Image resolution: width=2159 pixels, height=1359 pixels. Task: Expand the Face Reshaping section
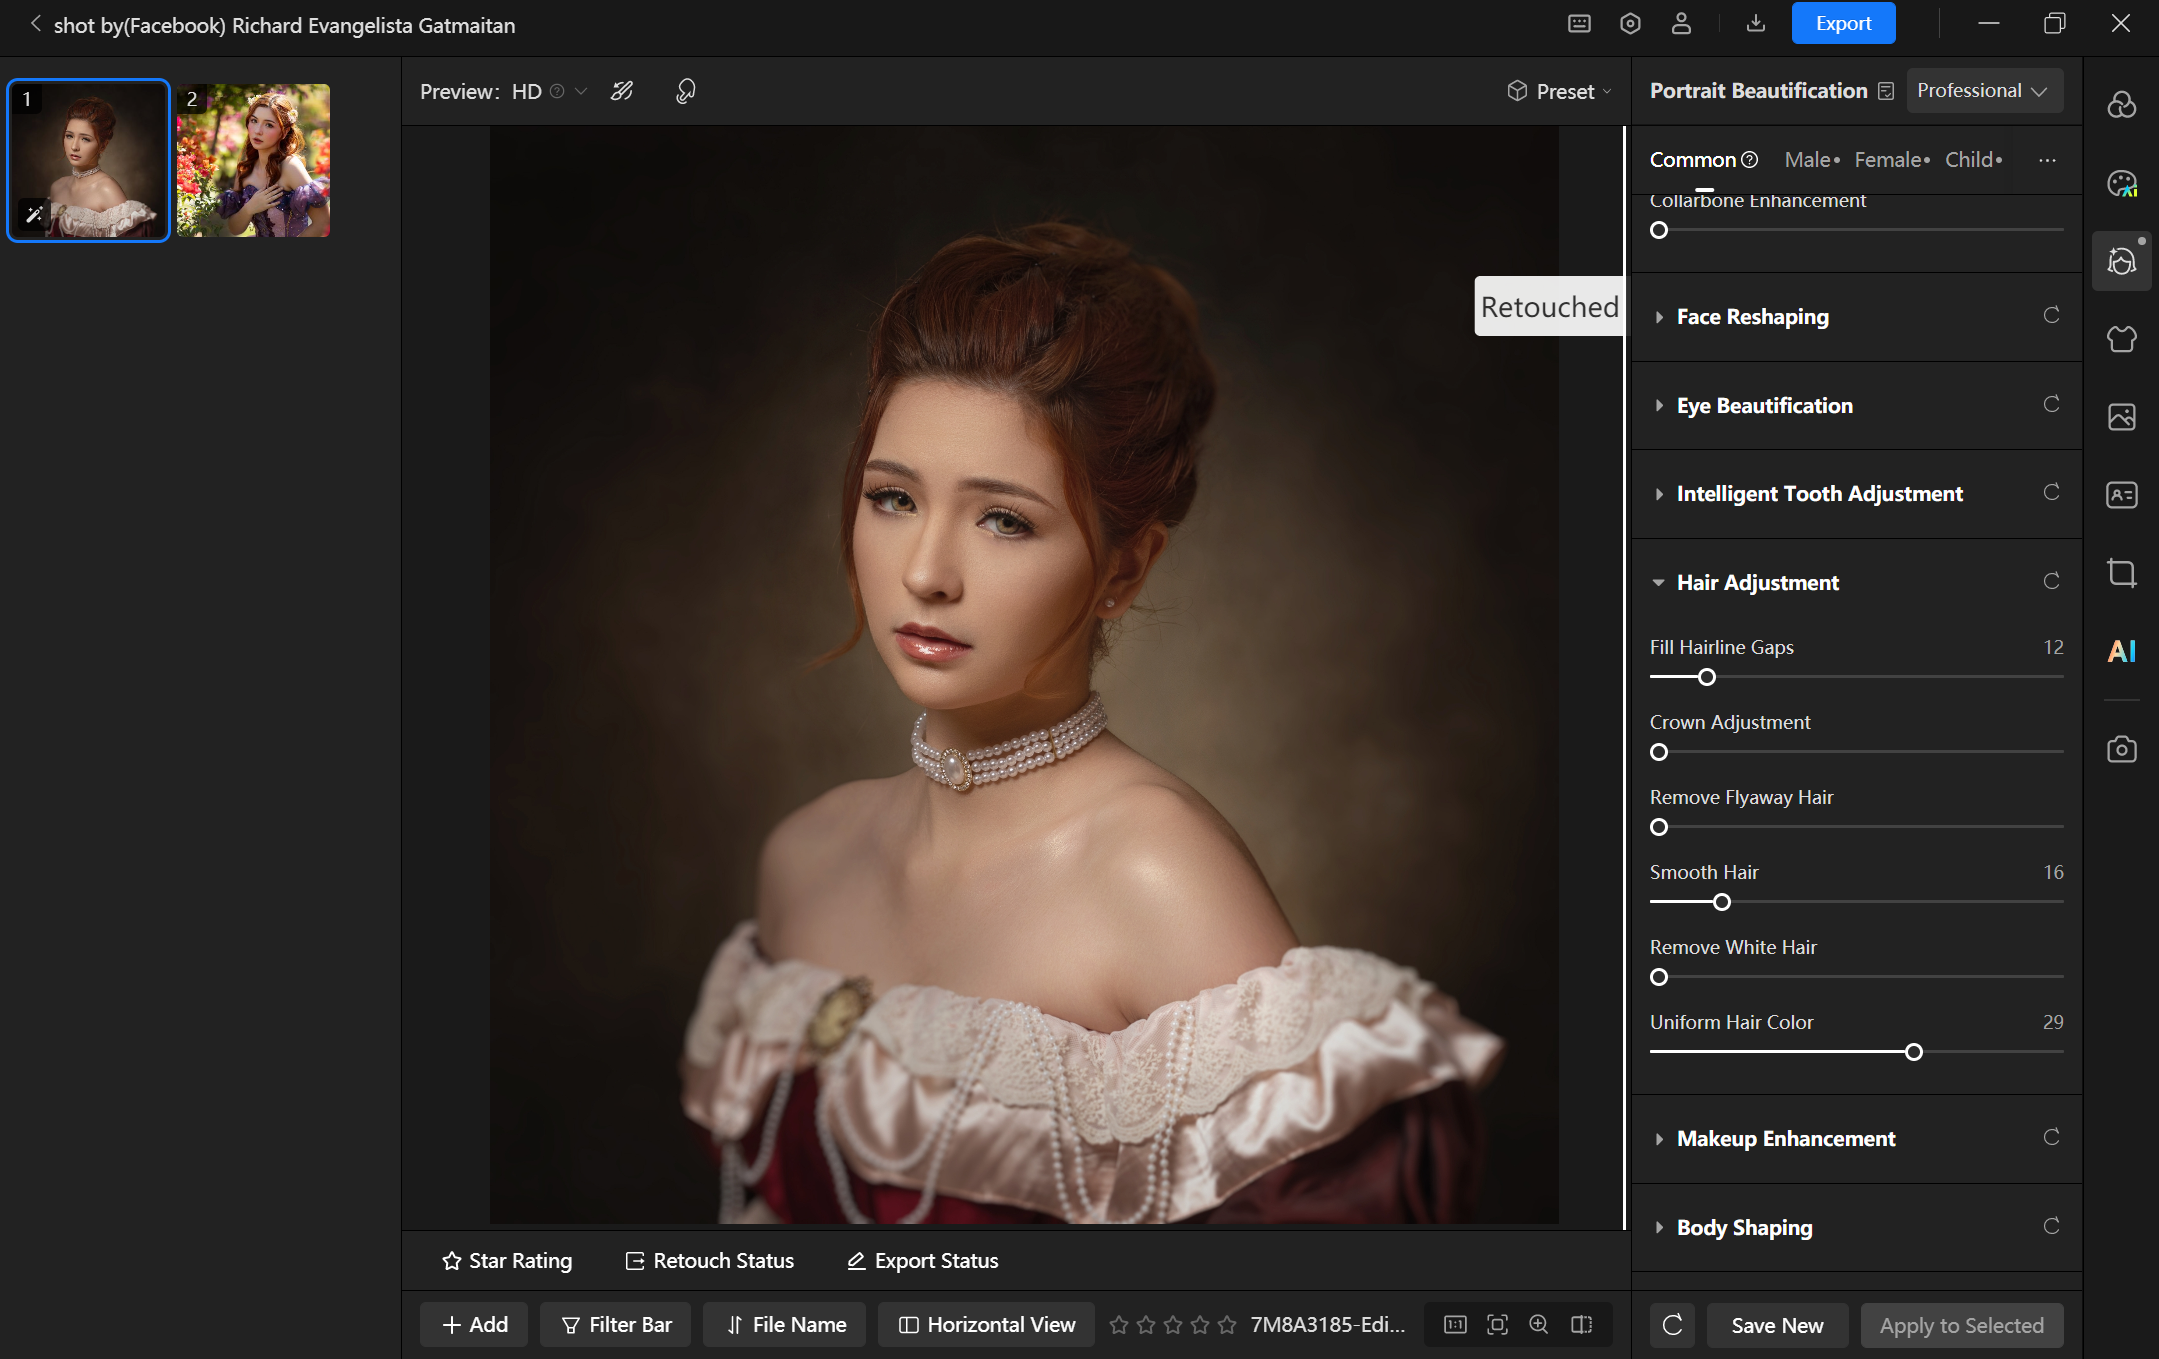[1752, 317]
